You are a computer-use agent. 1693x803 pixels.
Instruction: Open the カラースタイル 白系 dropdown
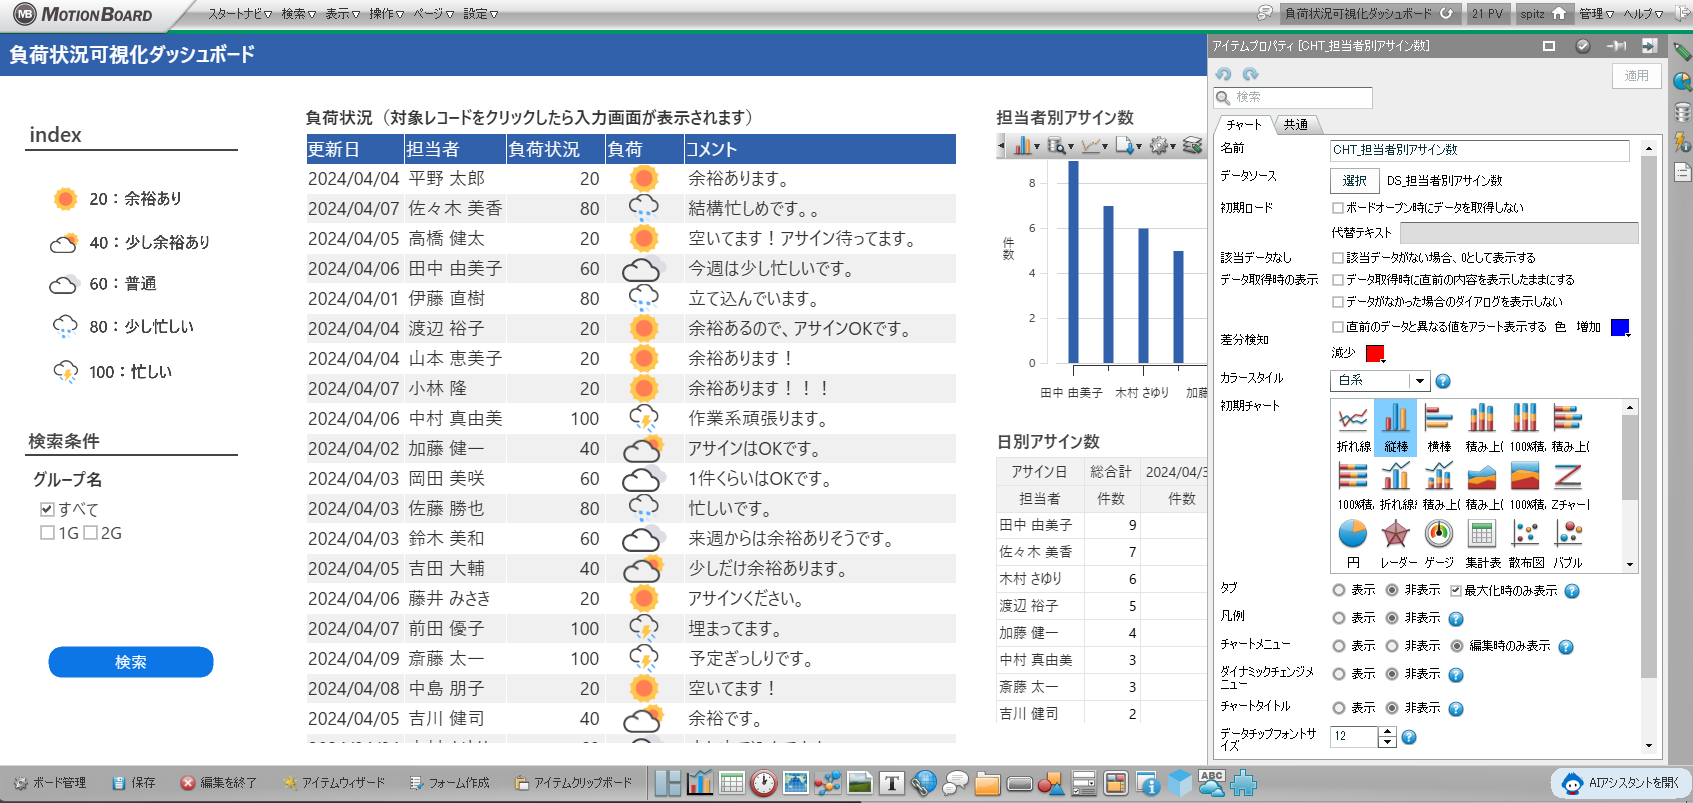click(1380, 380)
